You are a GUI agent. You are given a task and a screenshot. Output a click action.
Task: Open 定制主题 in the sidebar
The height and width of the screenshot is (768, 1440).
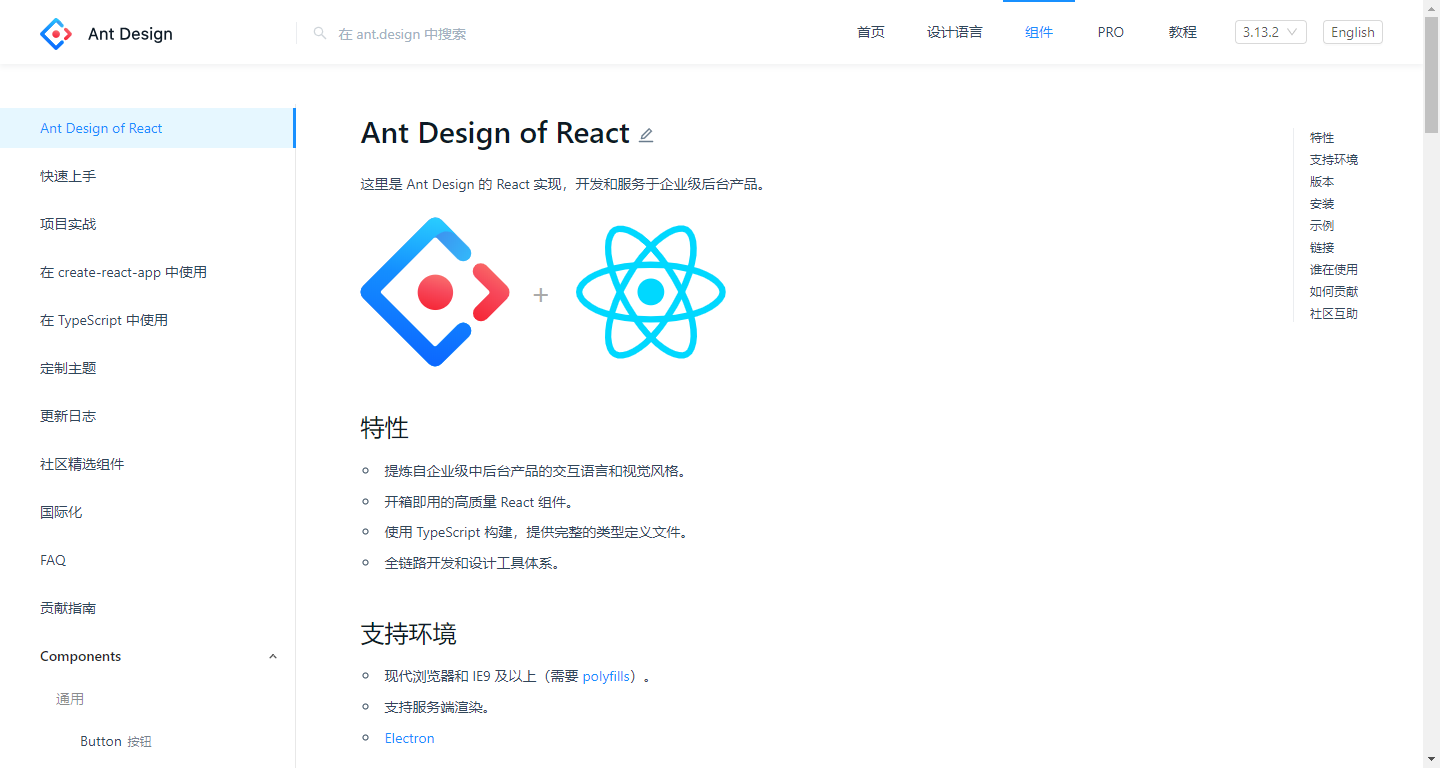[148, 368]
